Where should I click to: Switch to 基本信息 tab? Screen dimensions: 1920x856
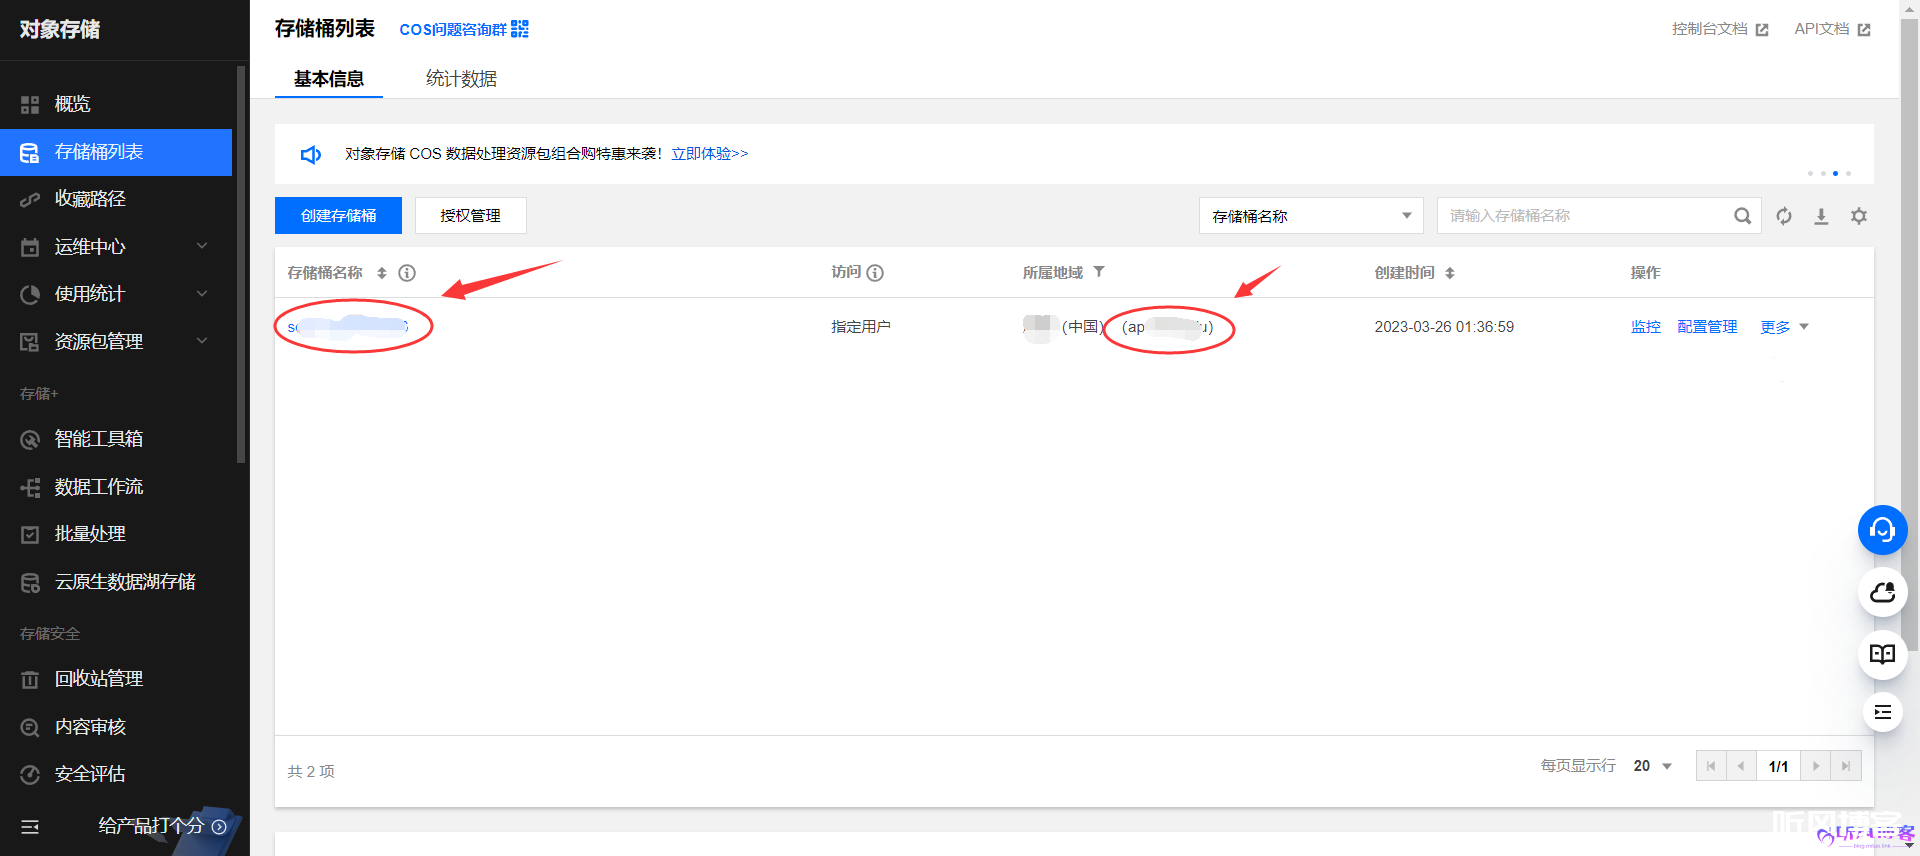click(329, 79)
